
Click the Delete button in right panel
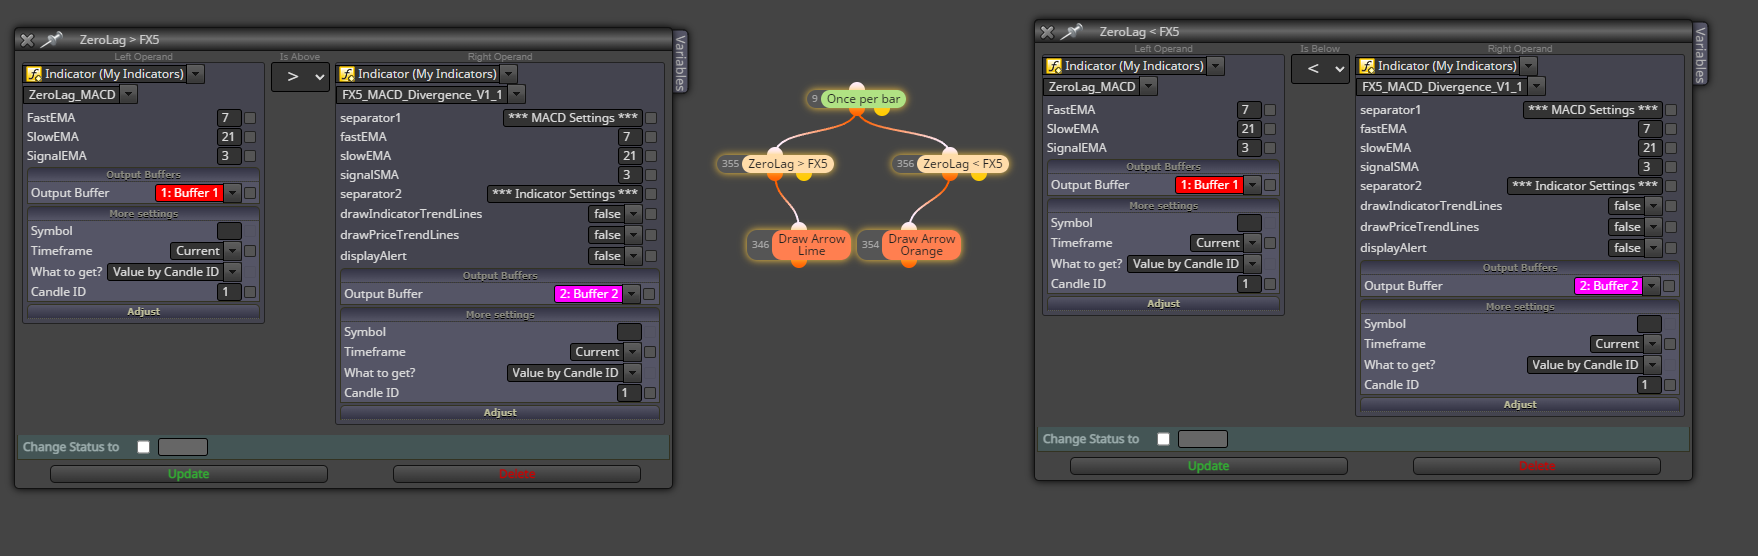pos(1537,466)
